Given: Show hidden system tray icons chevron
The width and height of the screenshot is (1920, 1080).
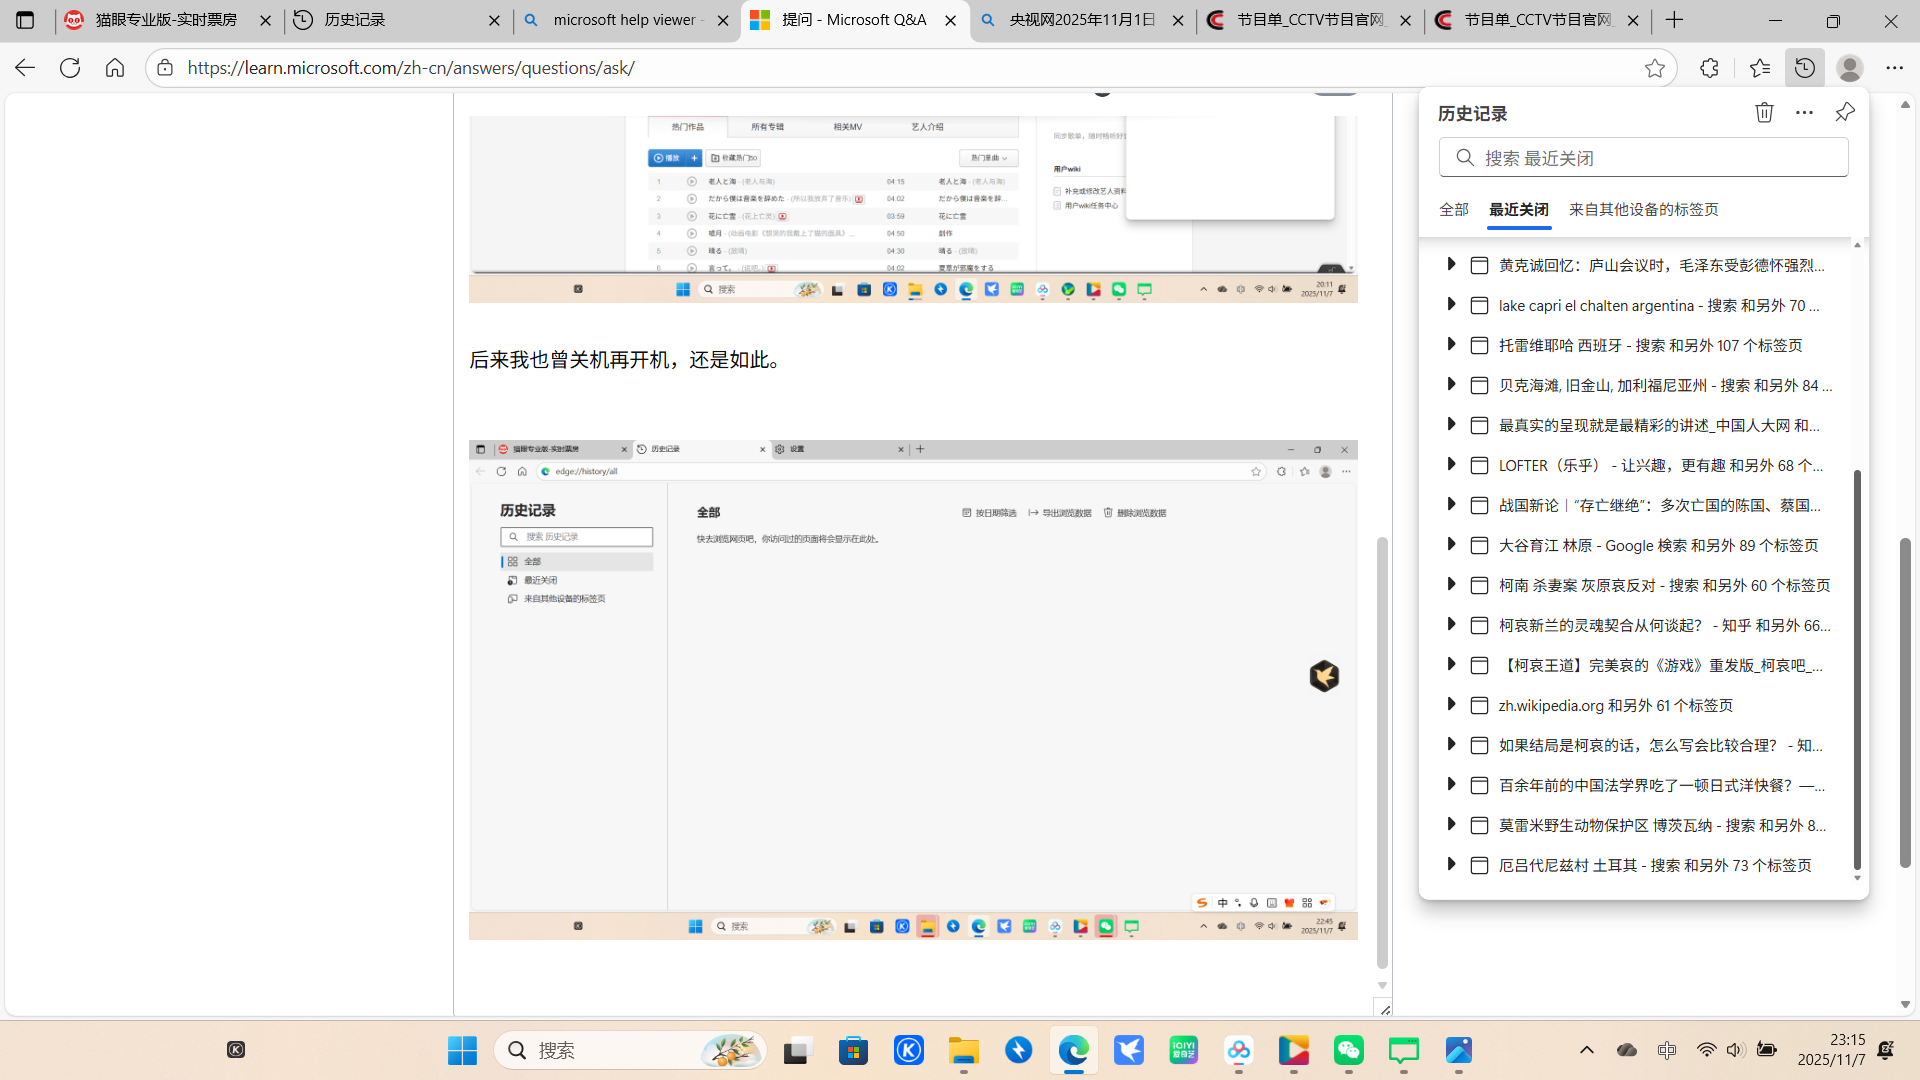Looking at the screenshot, I should pyautogui.click(x=1586, y=1050).
